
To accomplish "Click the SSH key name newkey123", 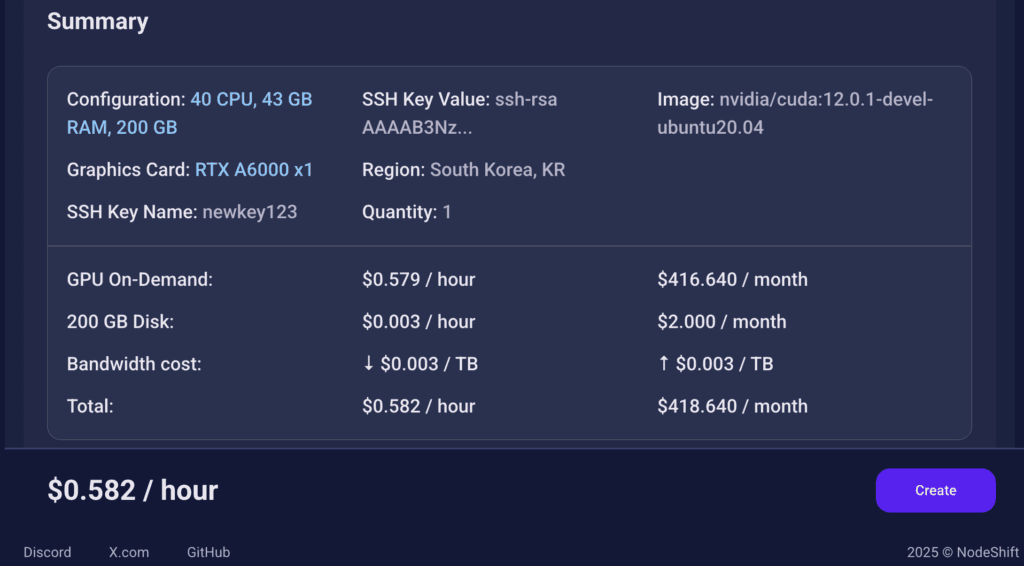I will pos(249,212).
